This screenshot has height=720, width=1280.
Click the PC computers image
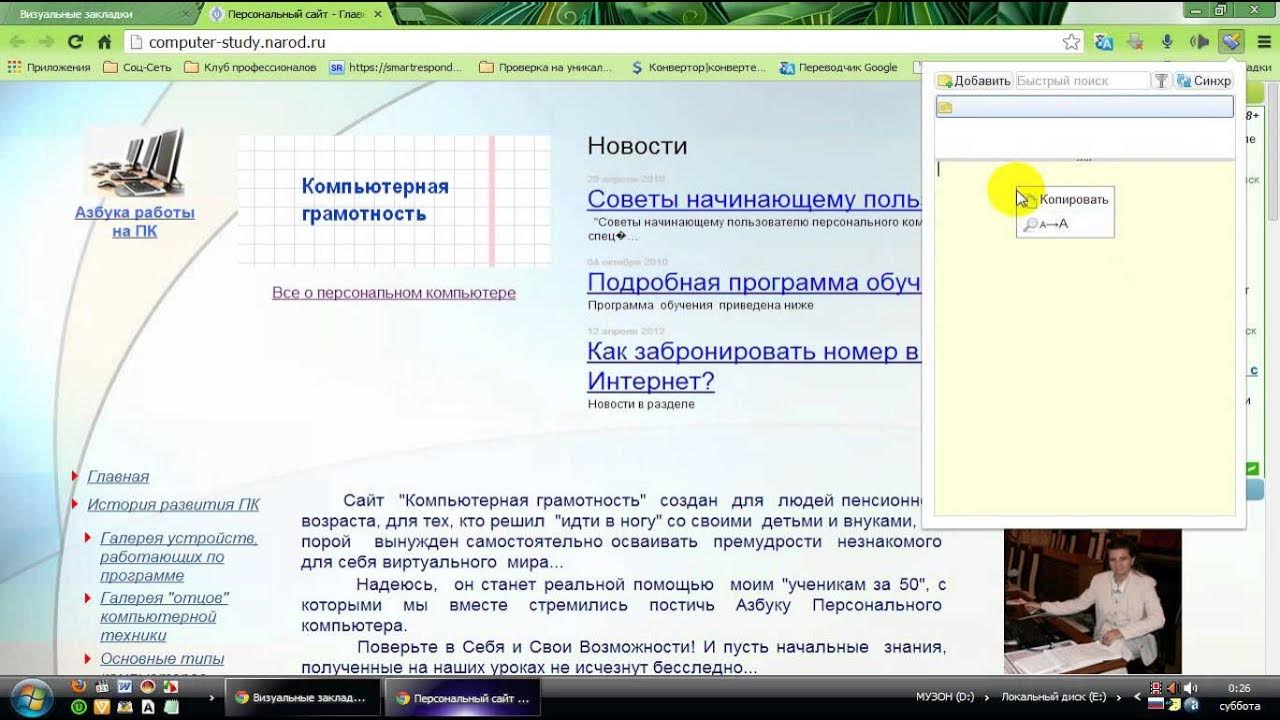tap(135, 162)
